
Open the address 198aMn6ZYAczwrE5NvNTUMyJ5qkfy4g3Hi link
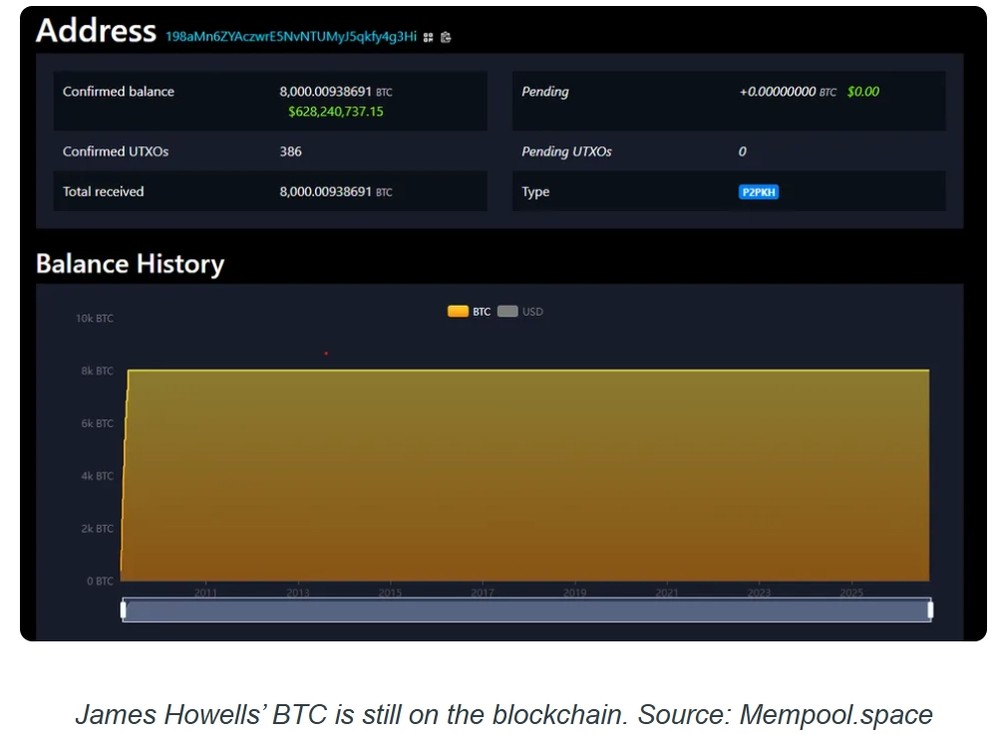(x=291, y=37)
